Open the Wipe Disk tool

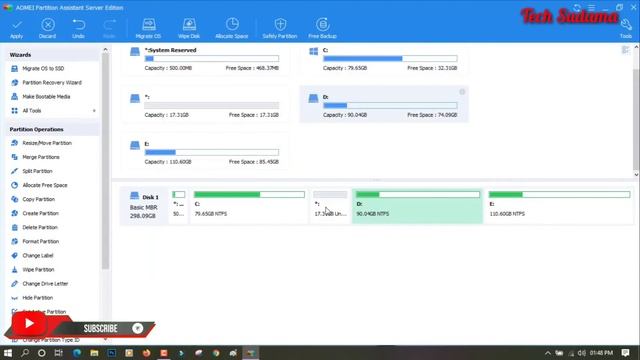[x=189, y=28]
